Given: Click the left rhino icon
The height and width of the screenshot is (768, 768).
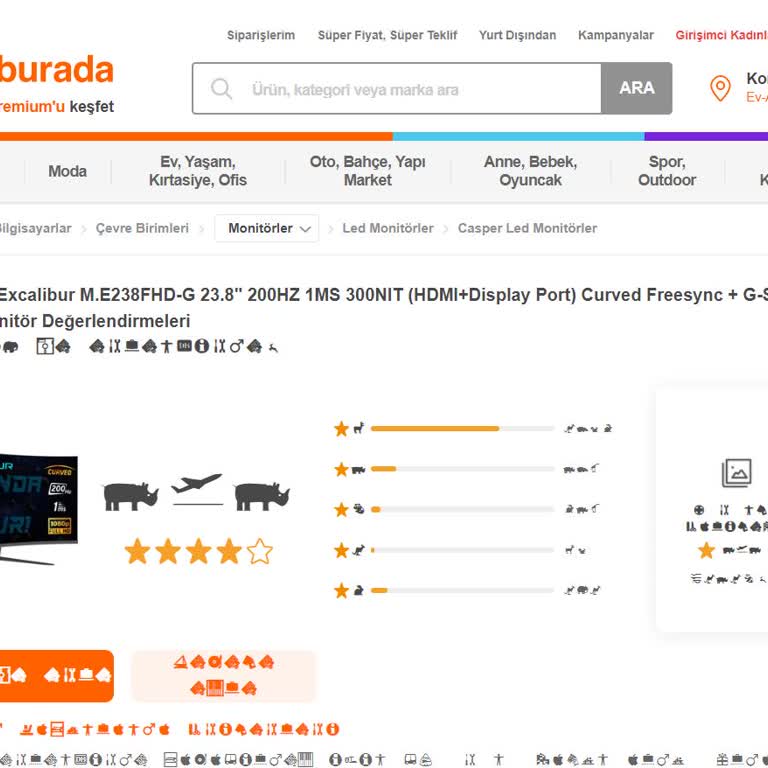Looking at the screenshot, I should click(131, 497).
